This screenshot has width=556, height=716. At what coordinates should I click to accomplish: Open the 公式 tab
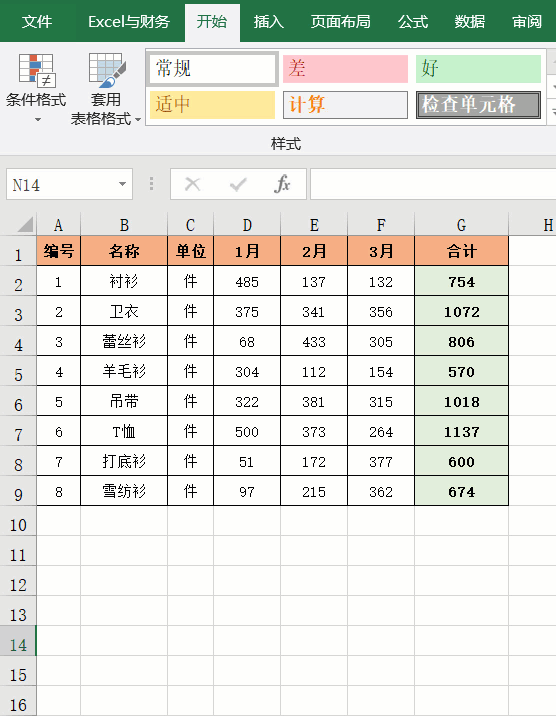point(413,21)
